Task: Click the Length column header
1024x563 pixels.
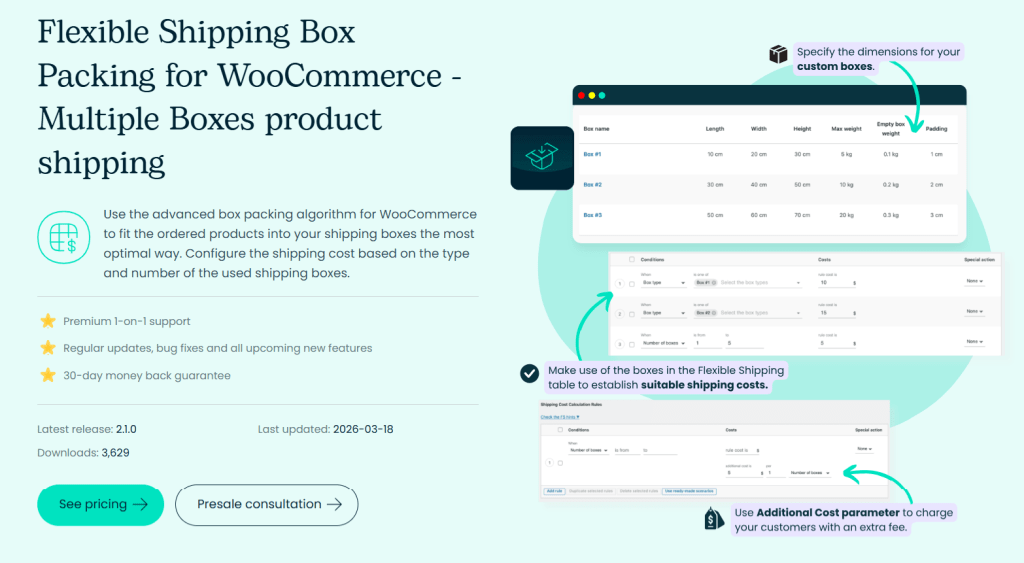Action: 714,129
